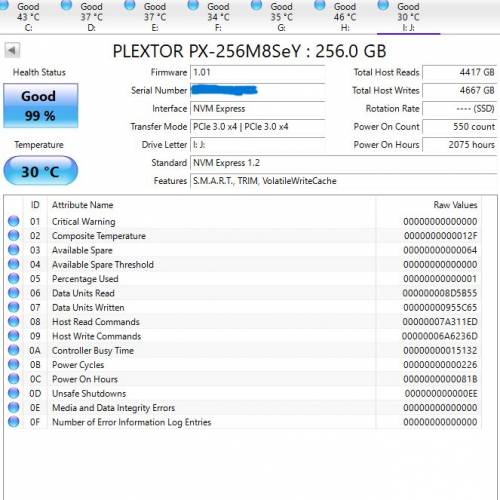500x500 pixels.
Task: Click the status orb for Power On Hours row 0C
Action: tap(14, 379)
